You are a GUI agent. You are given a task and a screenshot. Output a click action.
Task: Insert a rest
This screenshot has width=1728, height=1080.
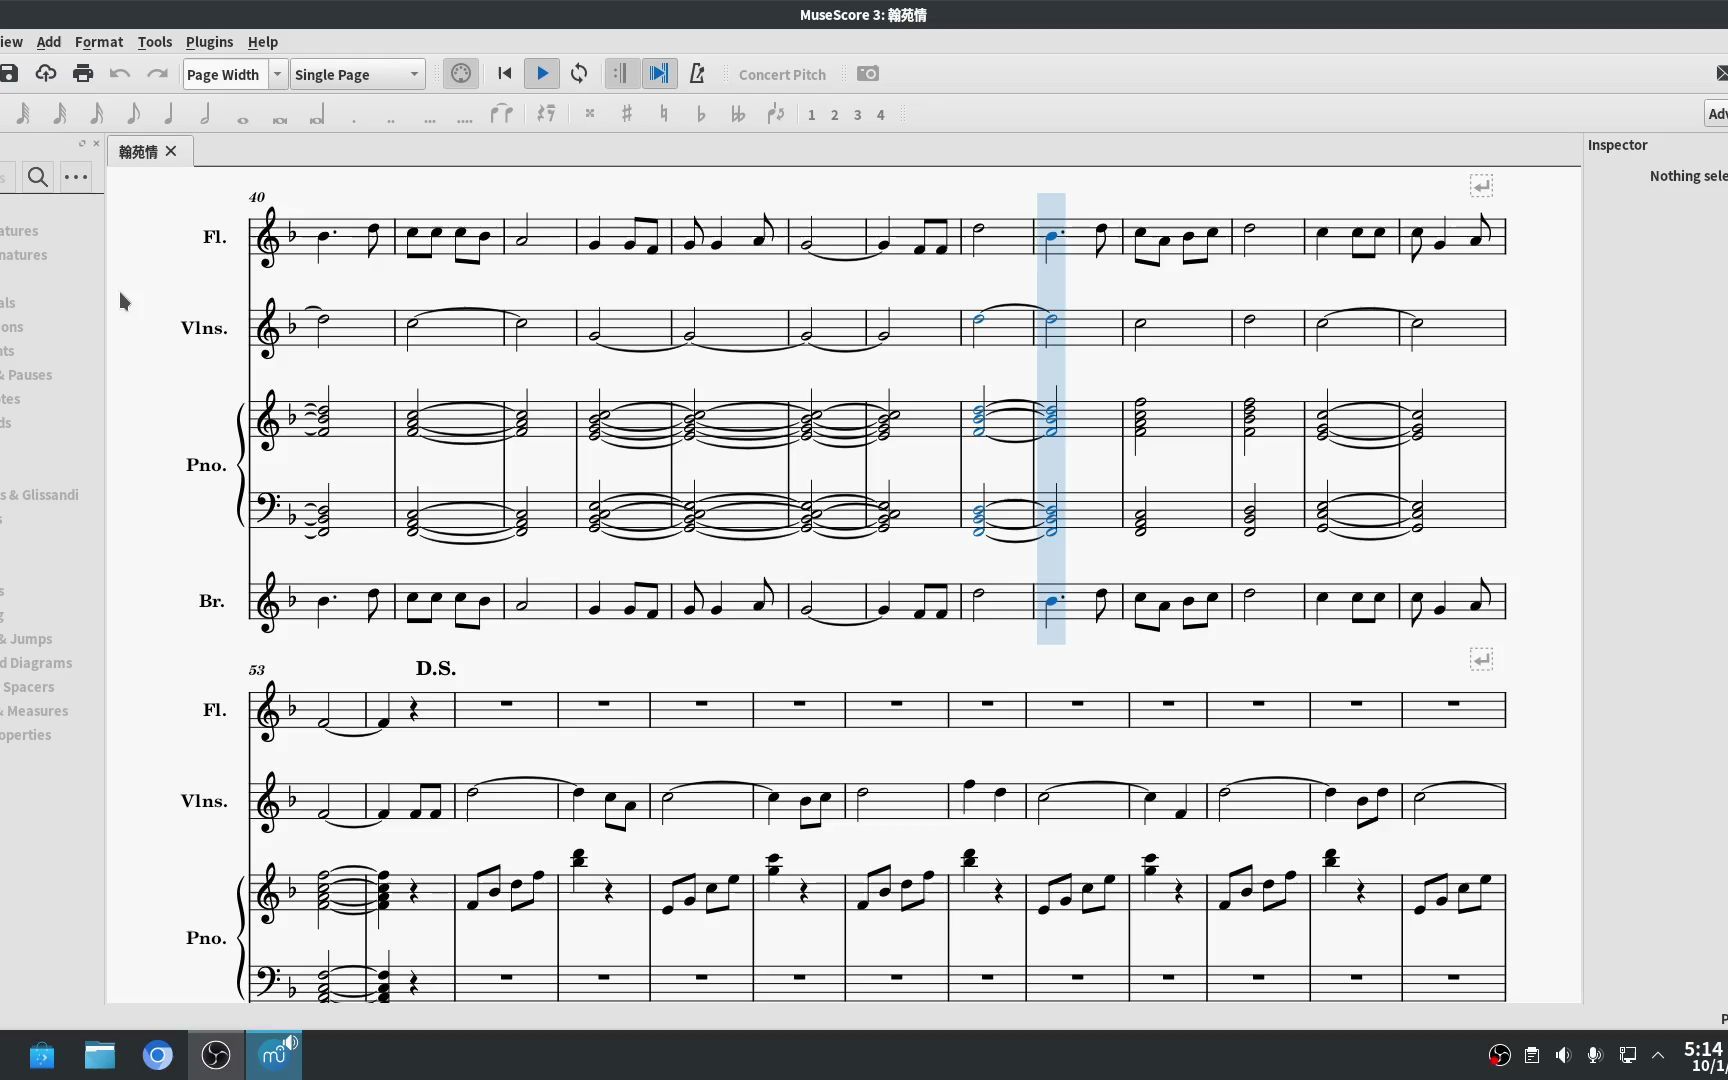click(546, 114)
